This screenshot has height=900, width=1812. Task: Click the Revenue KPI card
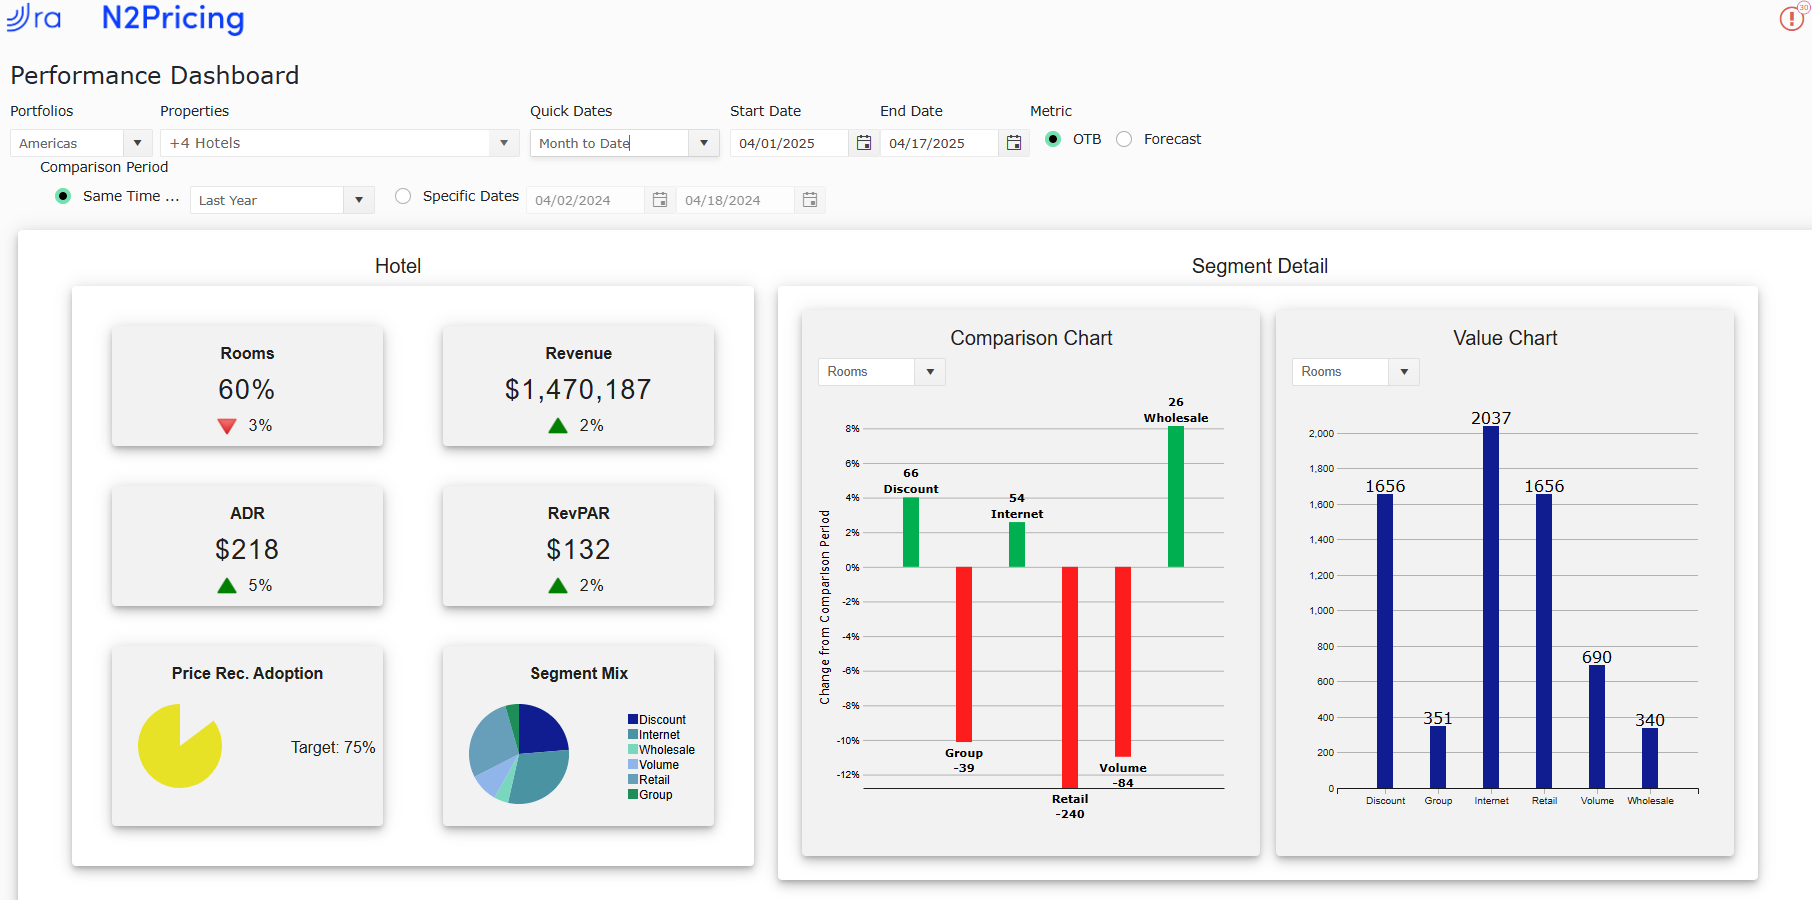(x=578, y=385)
